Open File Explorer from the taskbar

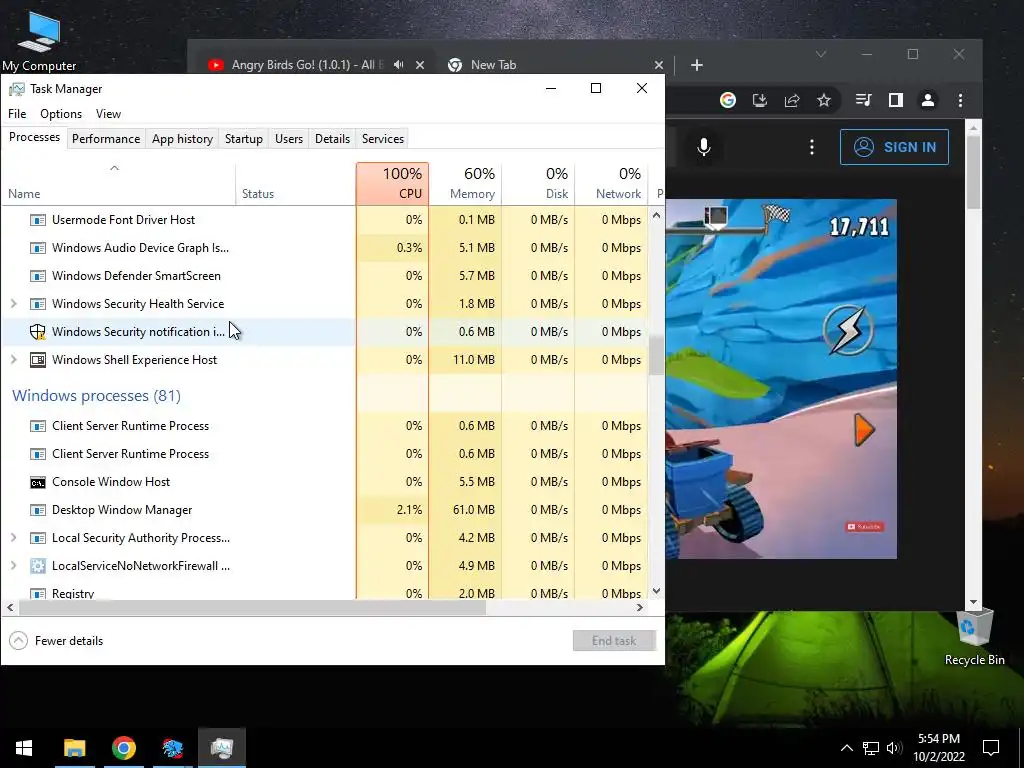[74, 748]
